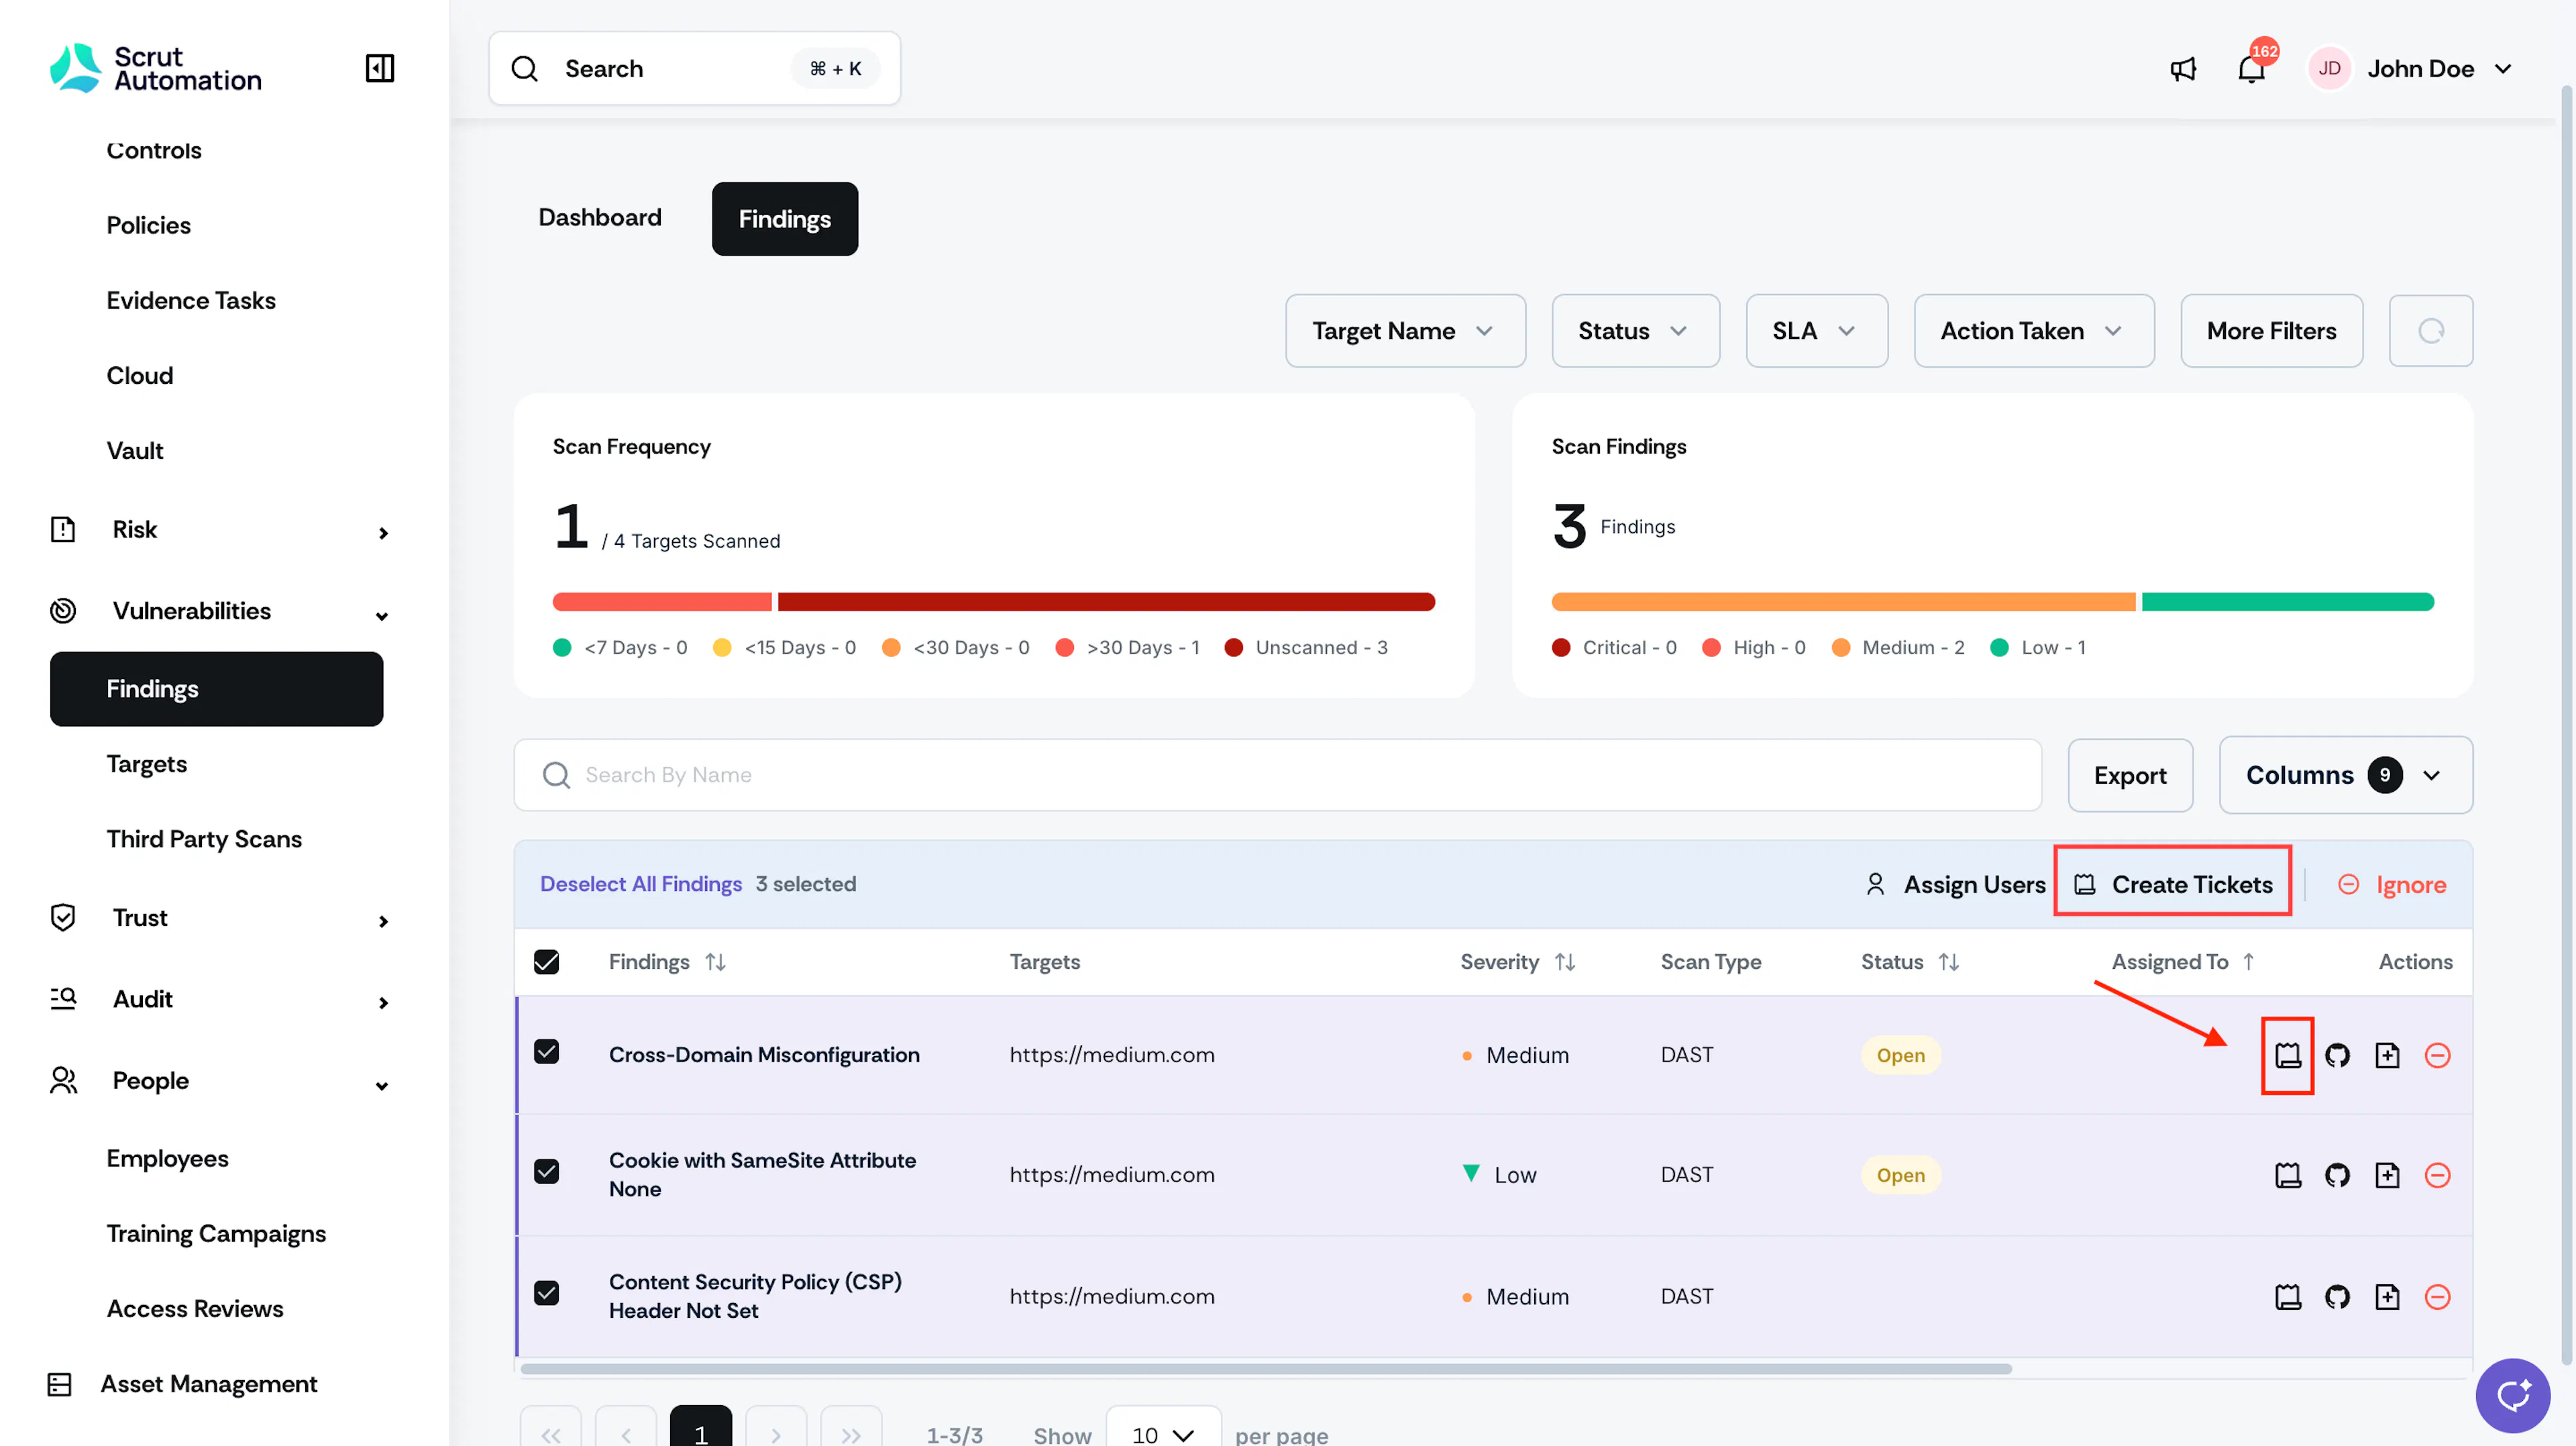Click ignore icon for Cookie with SameSite row
Image resolution: width=2576 pixels, height=1446 pixels.
click(x=2438, y=1175)
